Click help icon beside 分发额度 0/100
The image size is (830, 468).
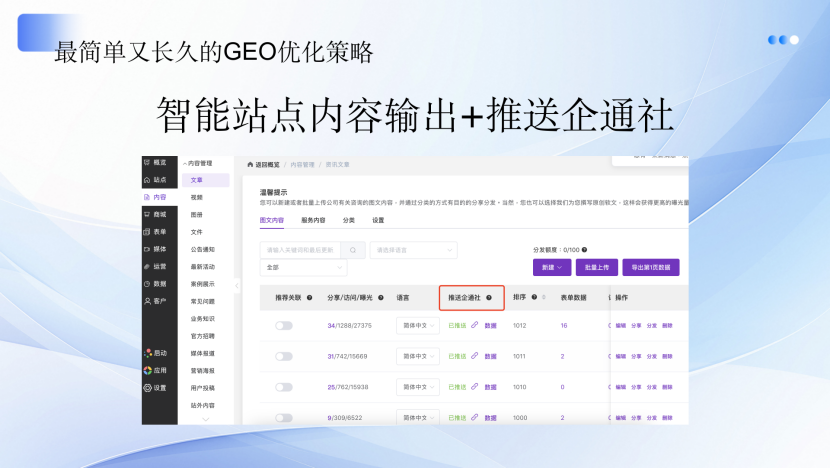[x=584, y=250]
